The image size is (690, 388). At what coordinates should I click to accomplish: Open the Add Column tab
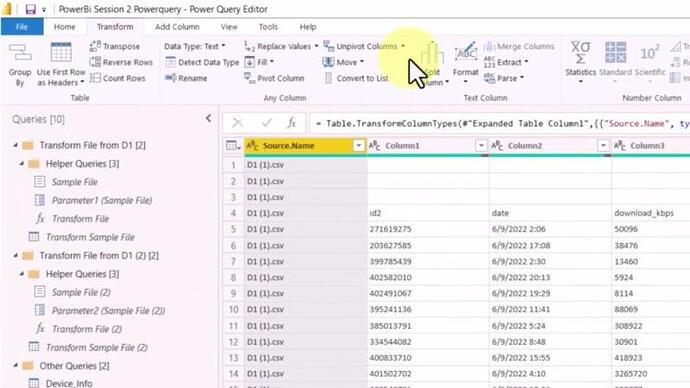point(177,27)
